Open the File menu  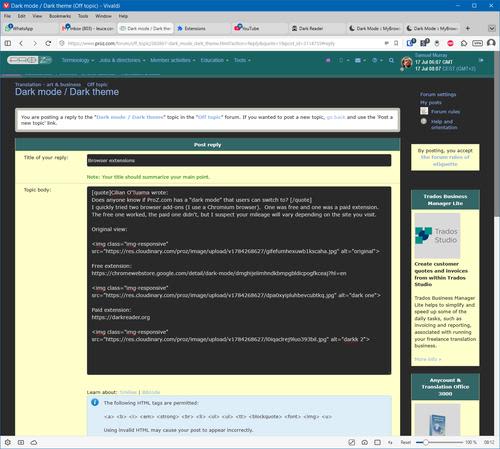pyautogui.click(x=7, y=16)
